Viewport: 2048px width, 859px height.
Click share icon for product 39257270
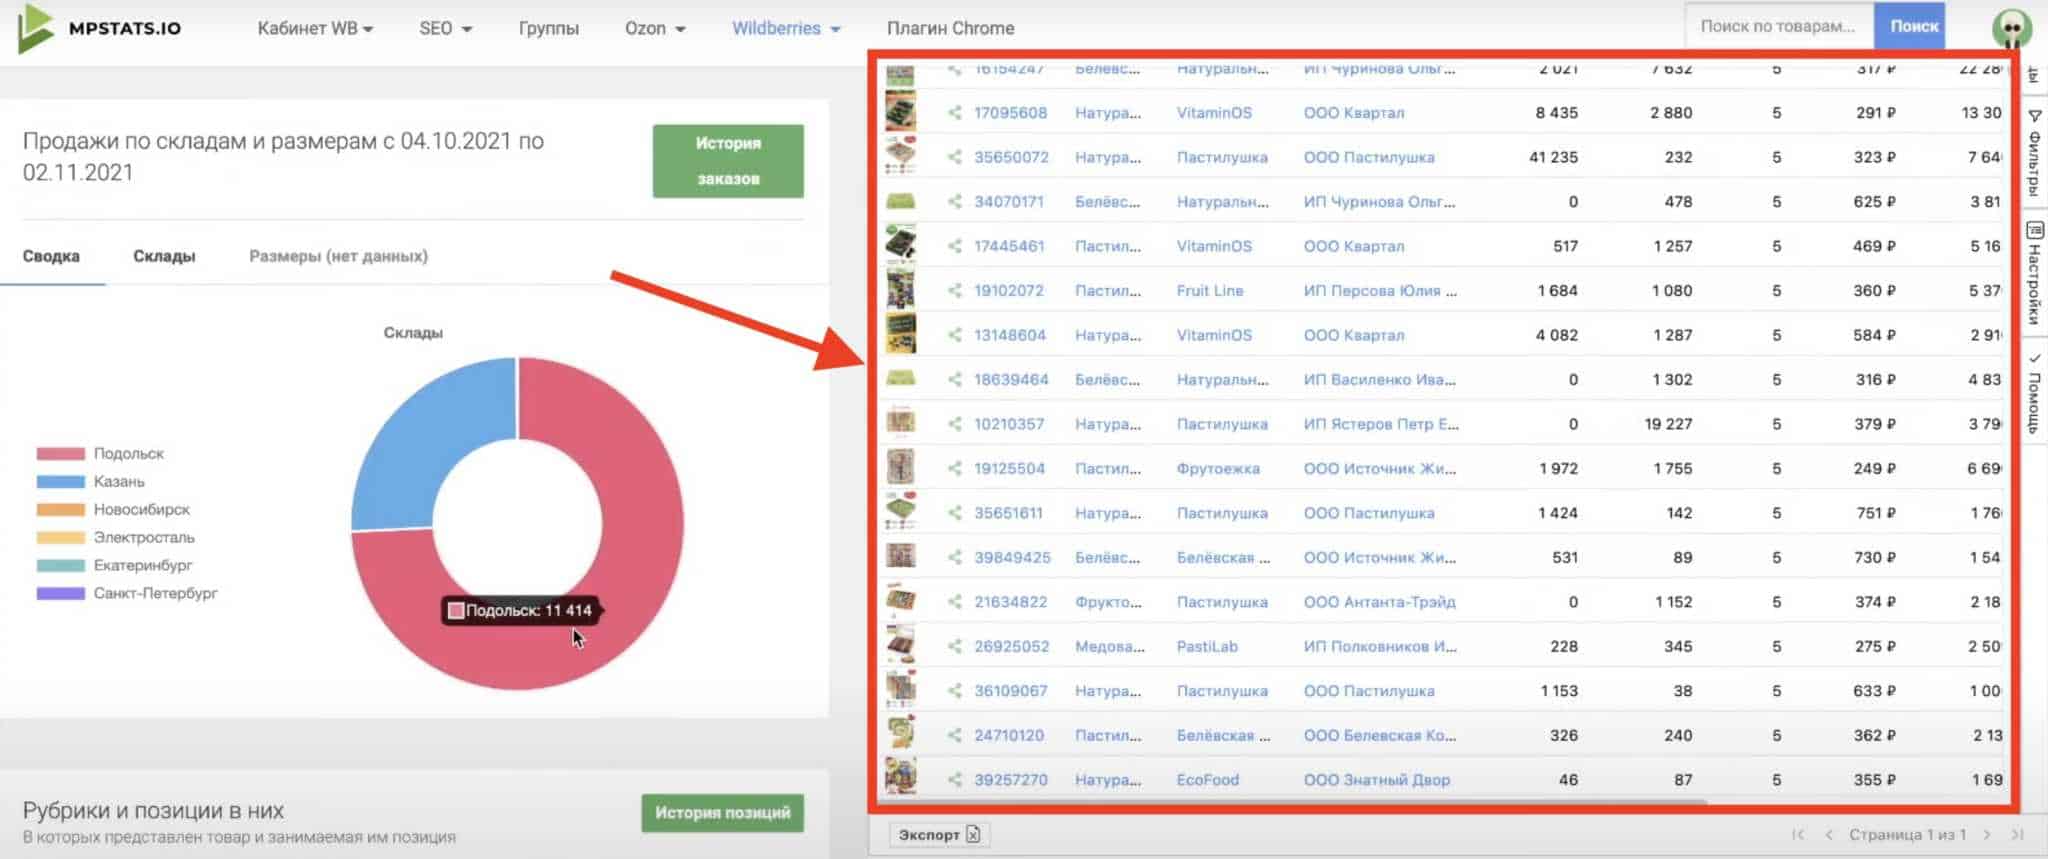pyautogui.click(x=955, y=780)
